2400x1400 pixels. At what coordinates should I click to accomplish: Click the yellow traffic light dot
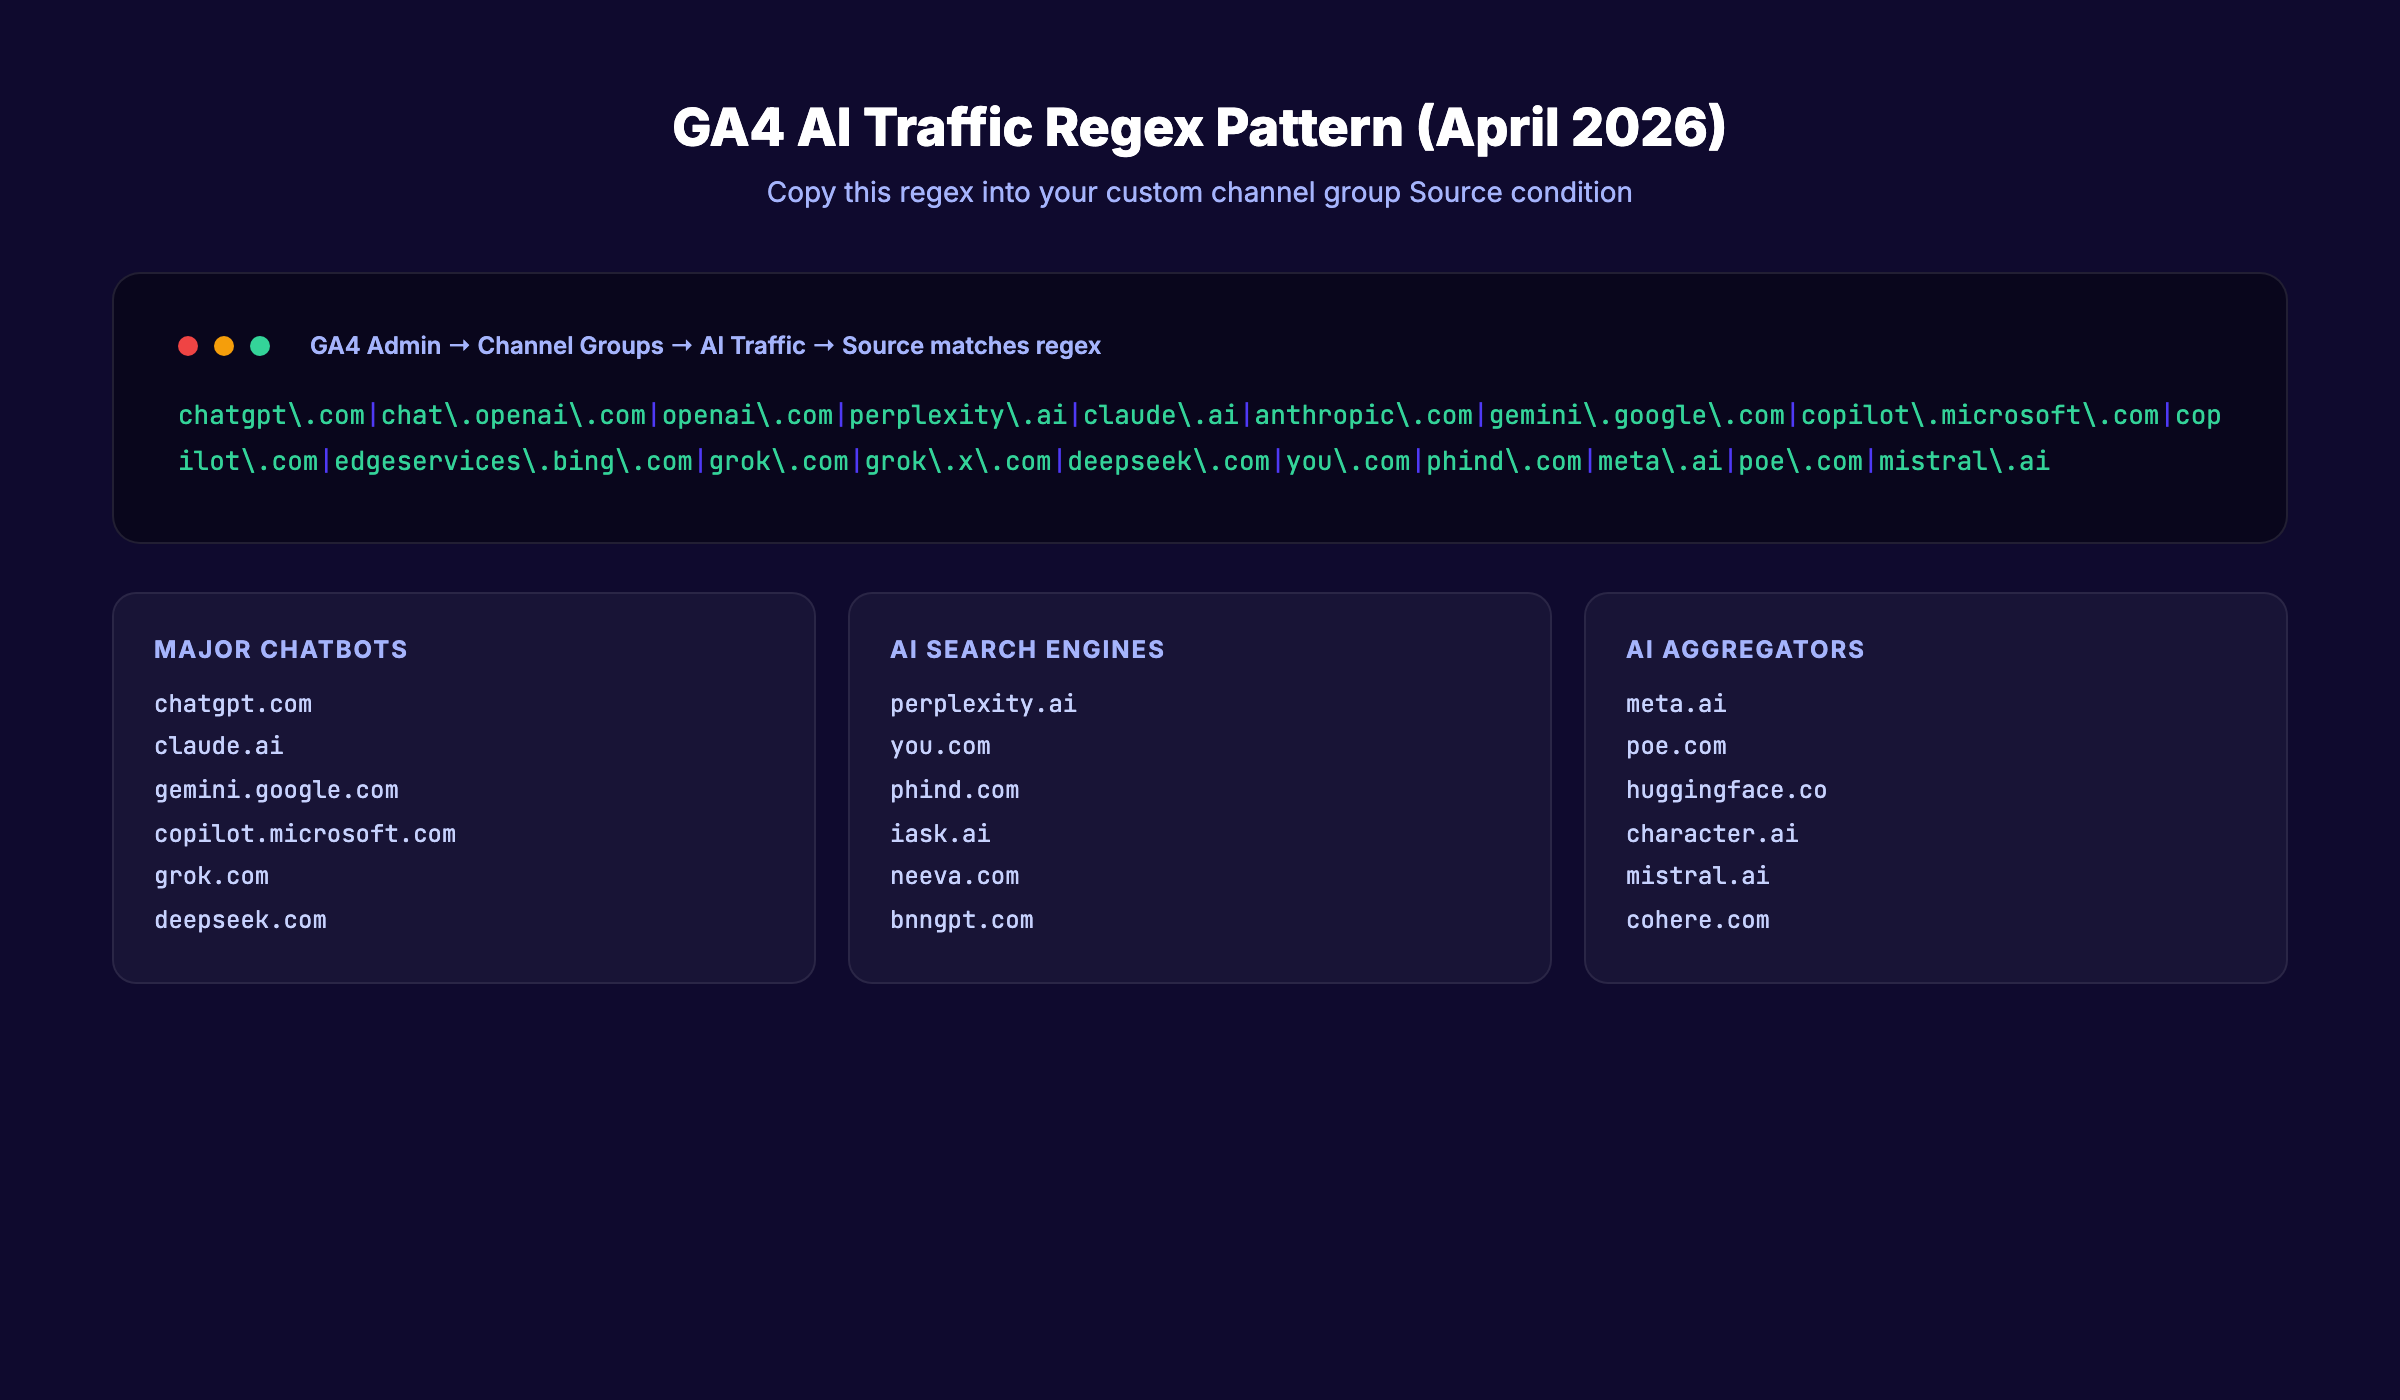224,345
